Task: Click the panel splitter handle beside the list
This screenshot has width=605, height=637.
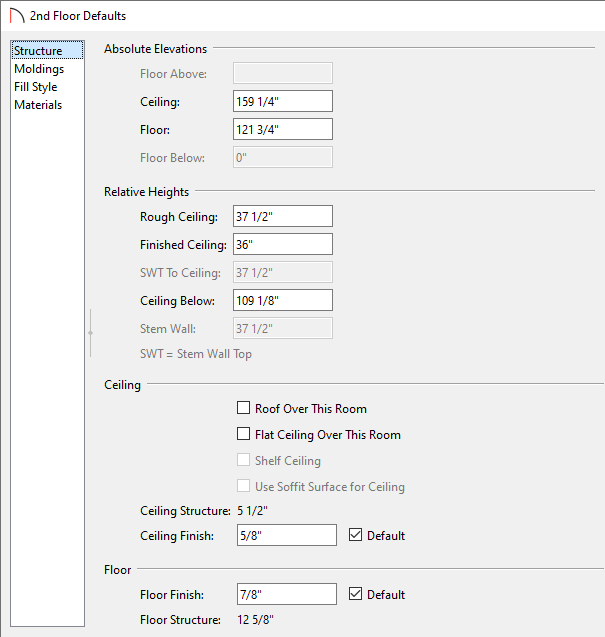Action: pyautogui.click(x=90, y=333)
